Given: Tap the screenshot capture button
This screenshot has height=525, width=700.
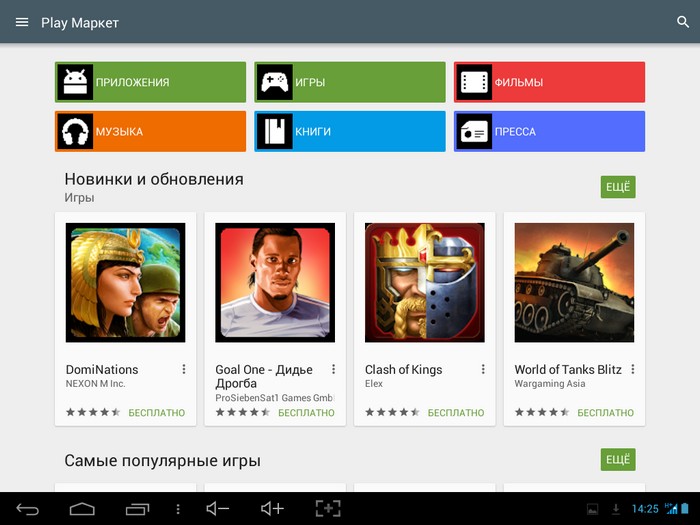Looking at the screenshot, I should [328, 508].
